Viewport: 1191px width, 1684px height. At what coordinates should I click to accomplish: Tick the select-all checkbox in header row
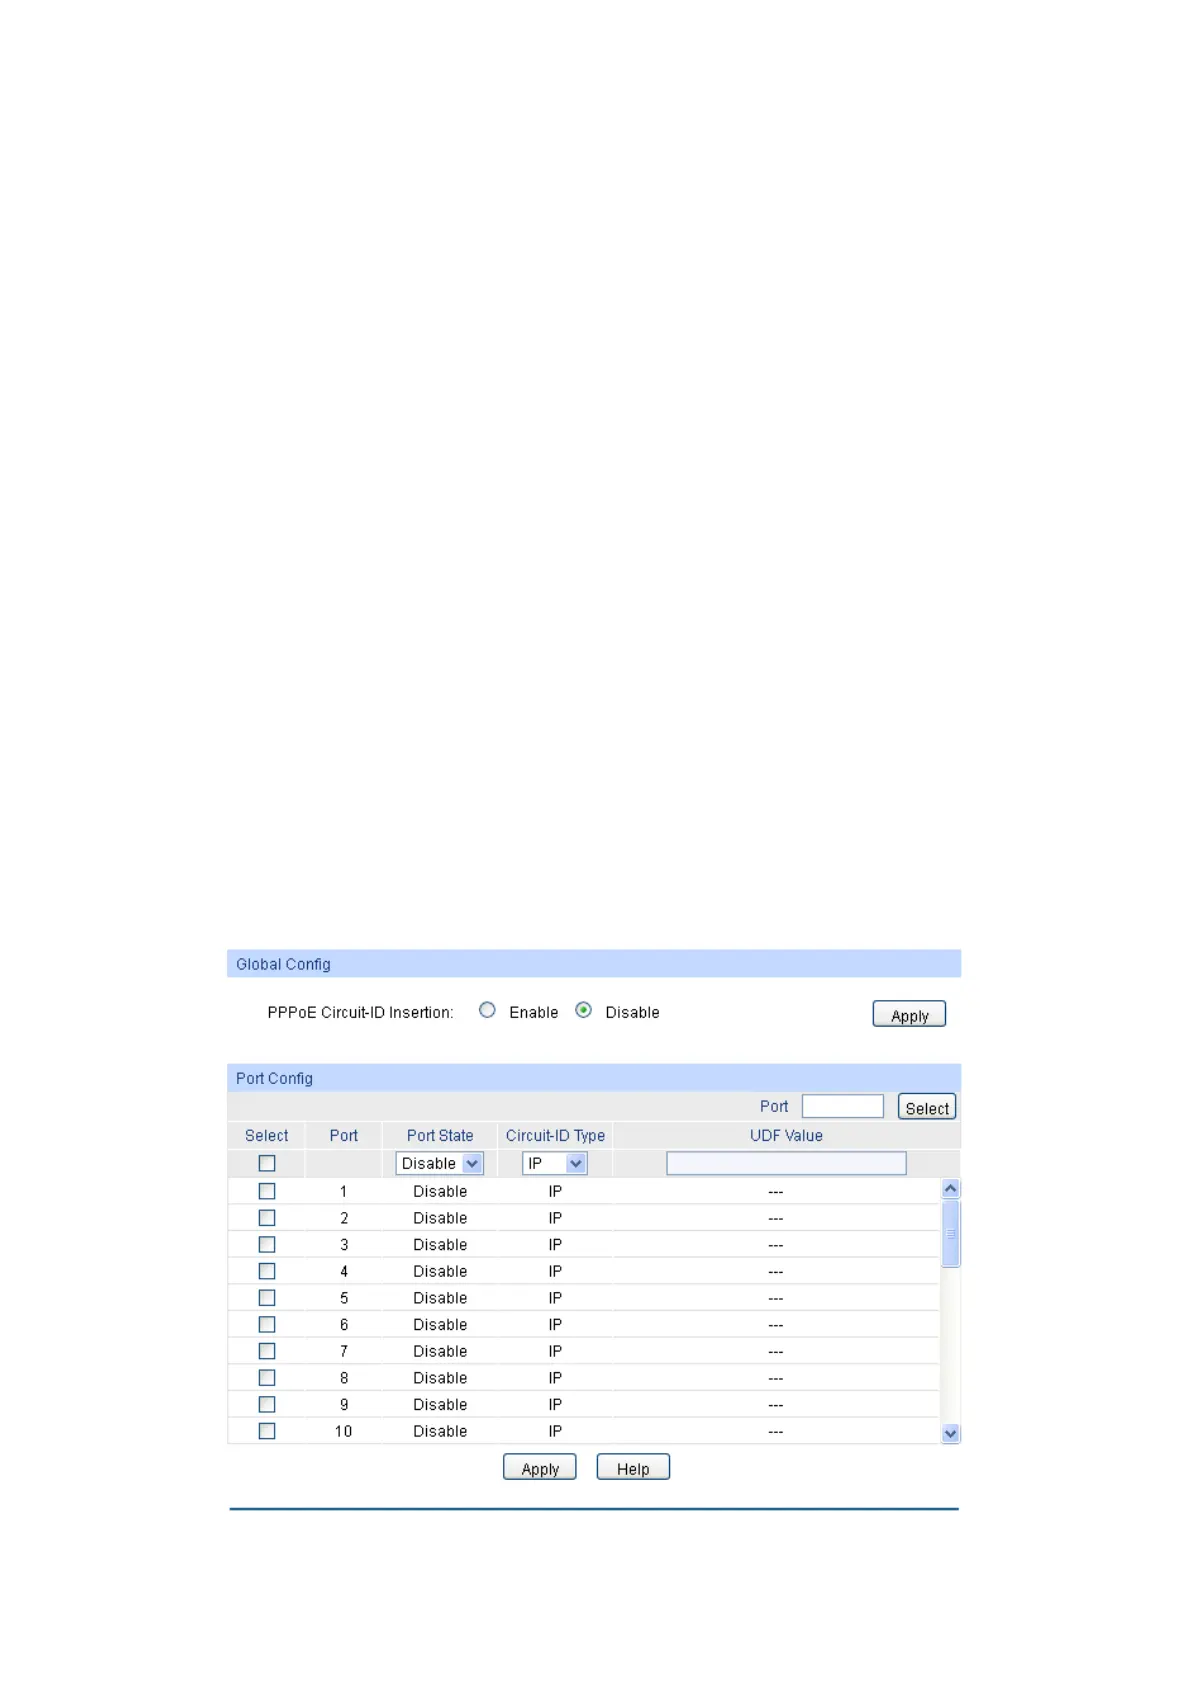click(267, 1164)
